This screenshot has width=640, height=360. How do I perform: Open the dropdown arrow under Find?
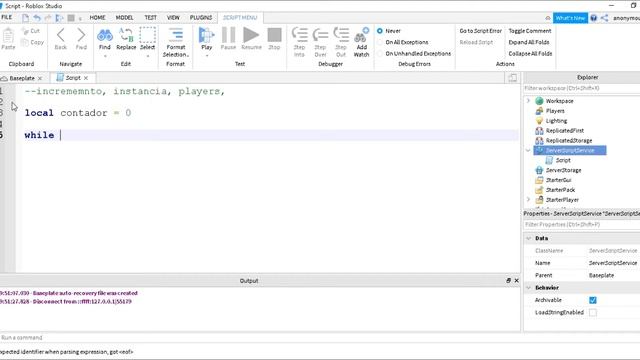[105, 56]
